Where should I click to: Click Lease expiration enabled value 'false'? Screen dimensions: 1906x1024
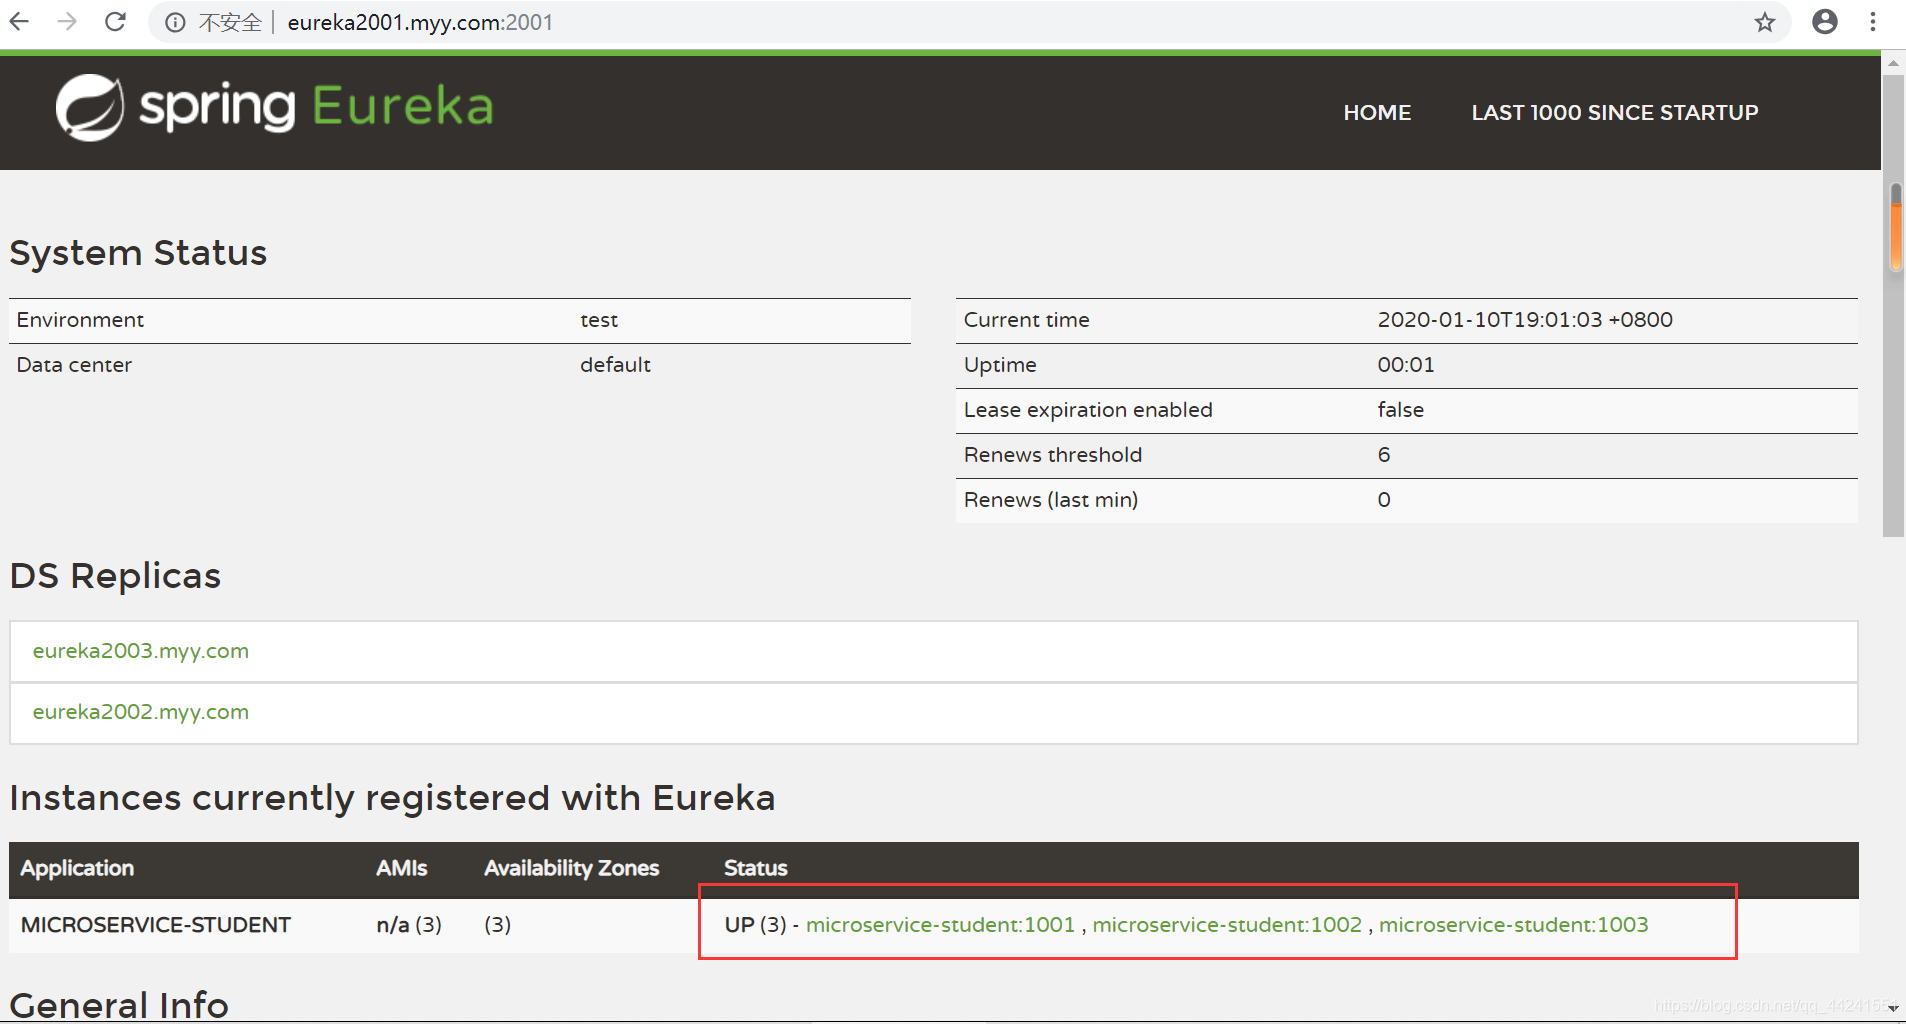pos(1400,410)
